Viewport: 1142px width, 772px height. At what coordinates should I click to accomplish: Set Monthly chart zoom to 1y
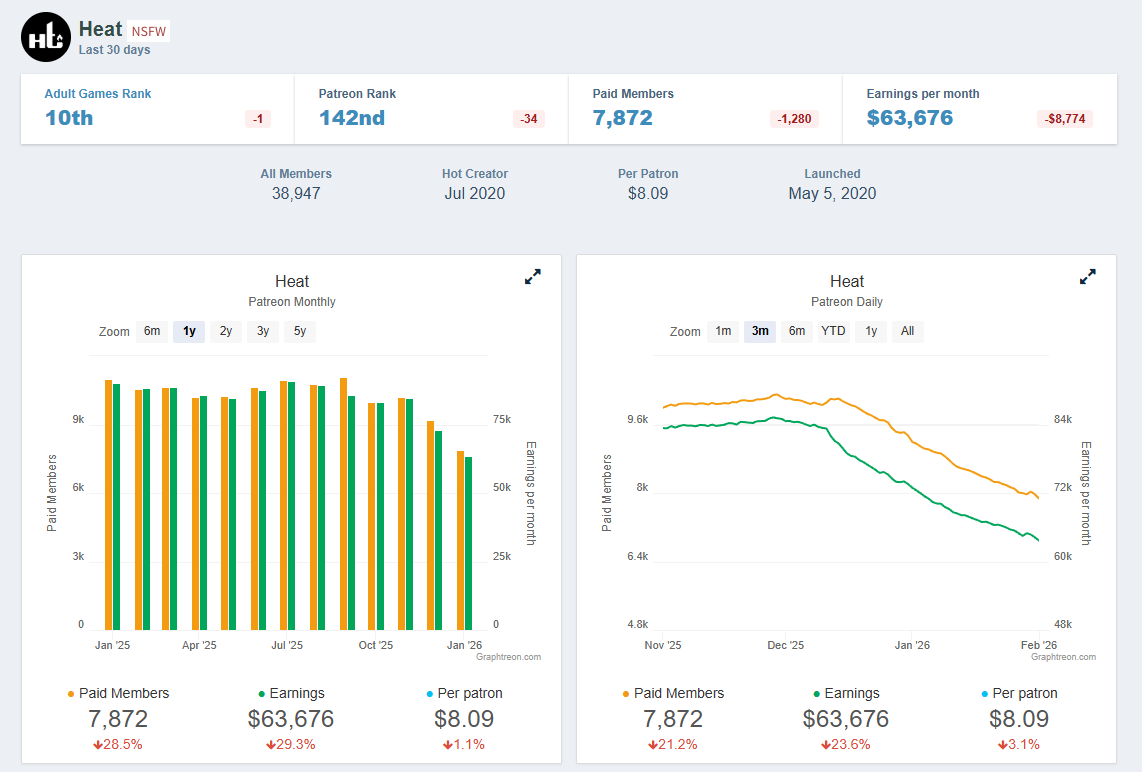click(x=189, y=331)
